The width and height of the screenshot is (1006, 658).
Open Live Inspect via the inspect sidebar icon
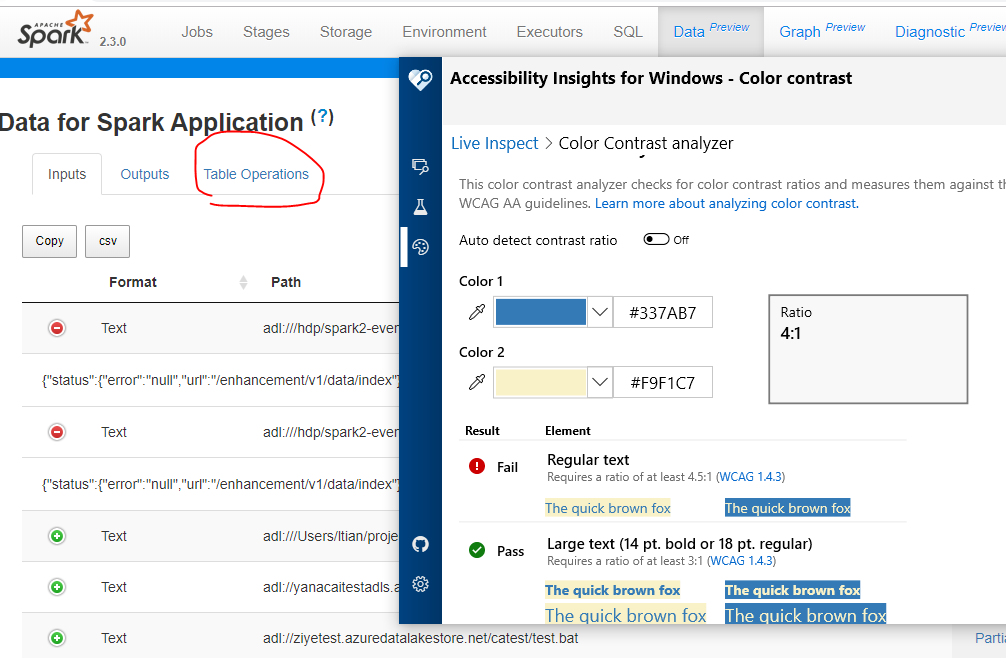coord(420,166)
